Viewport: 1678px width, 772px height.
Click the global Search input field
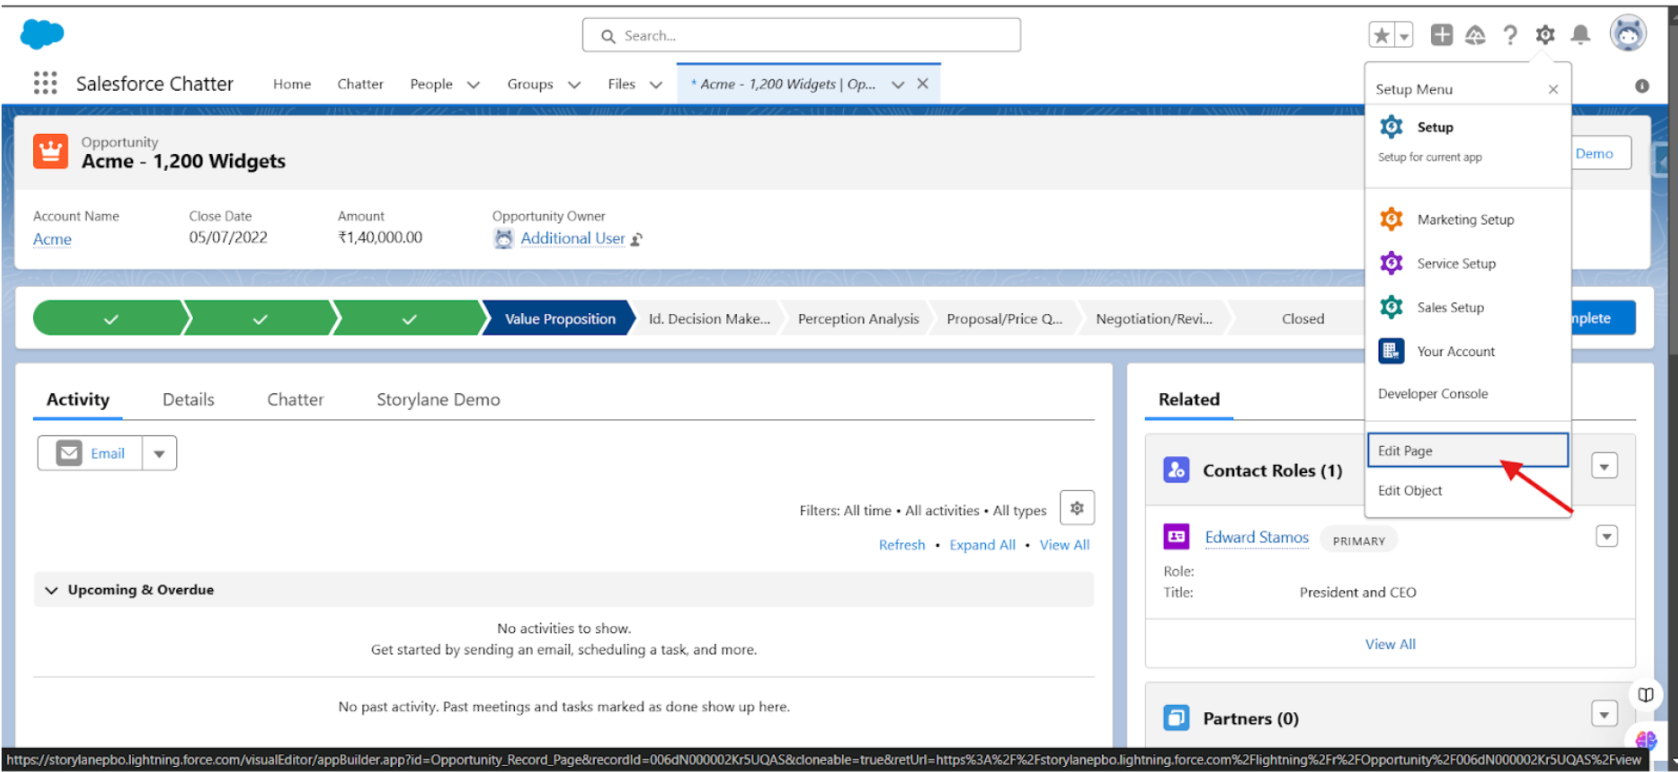(x=801, y=36)
